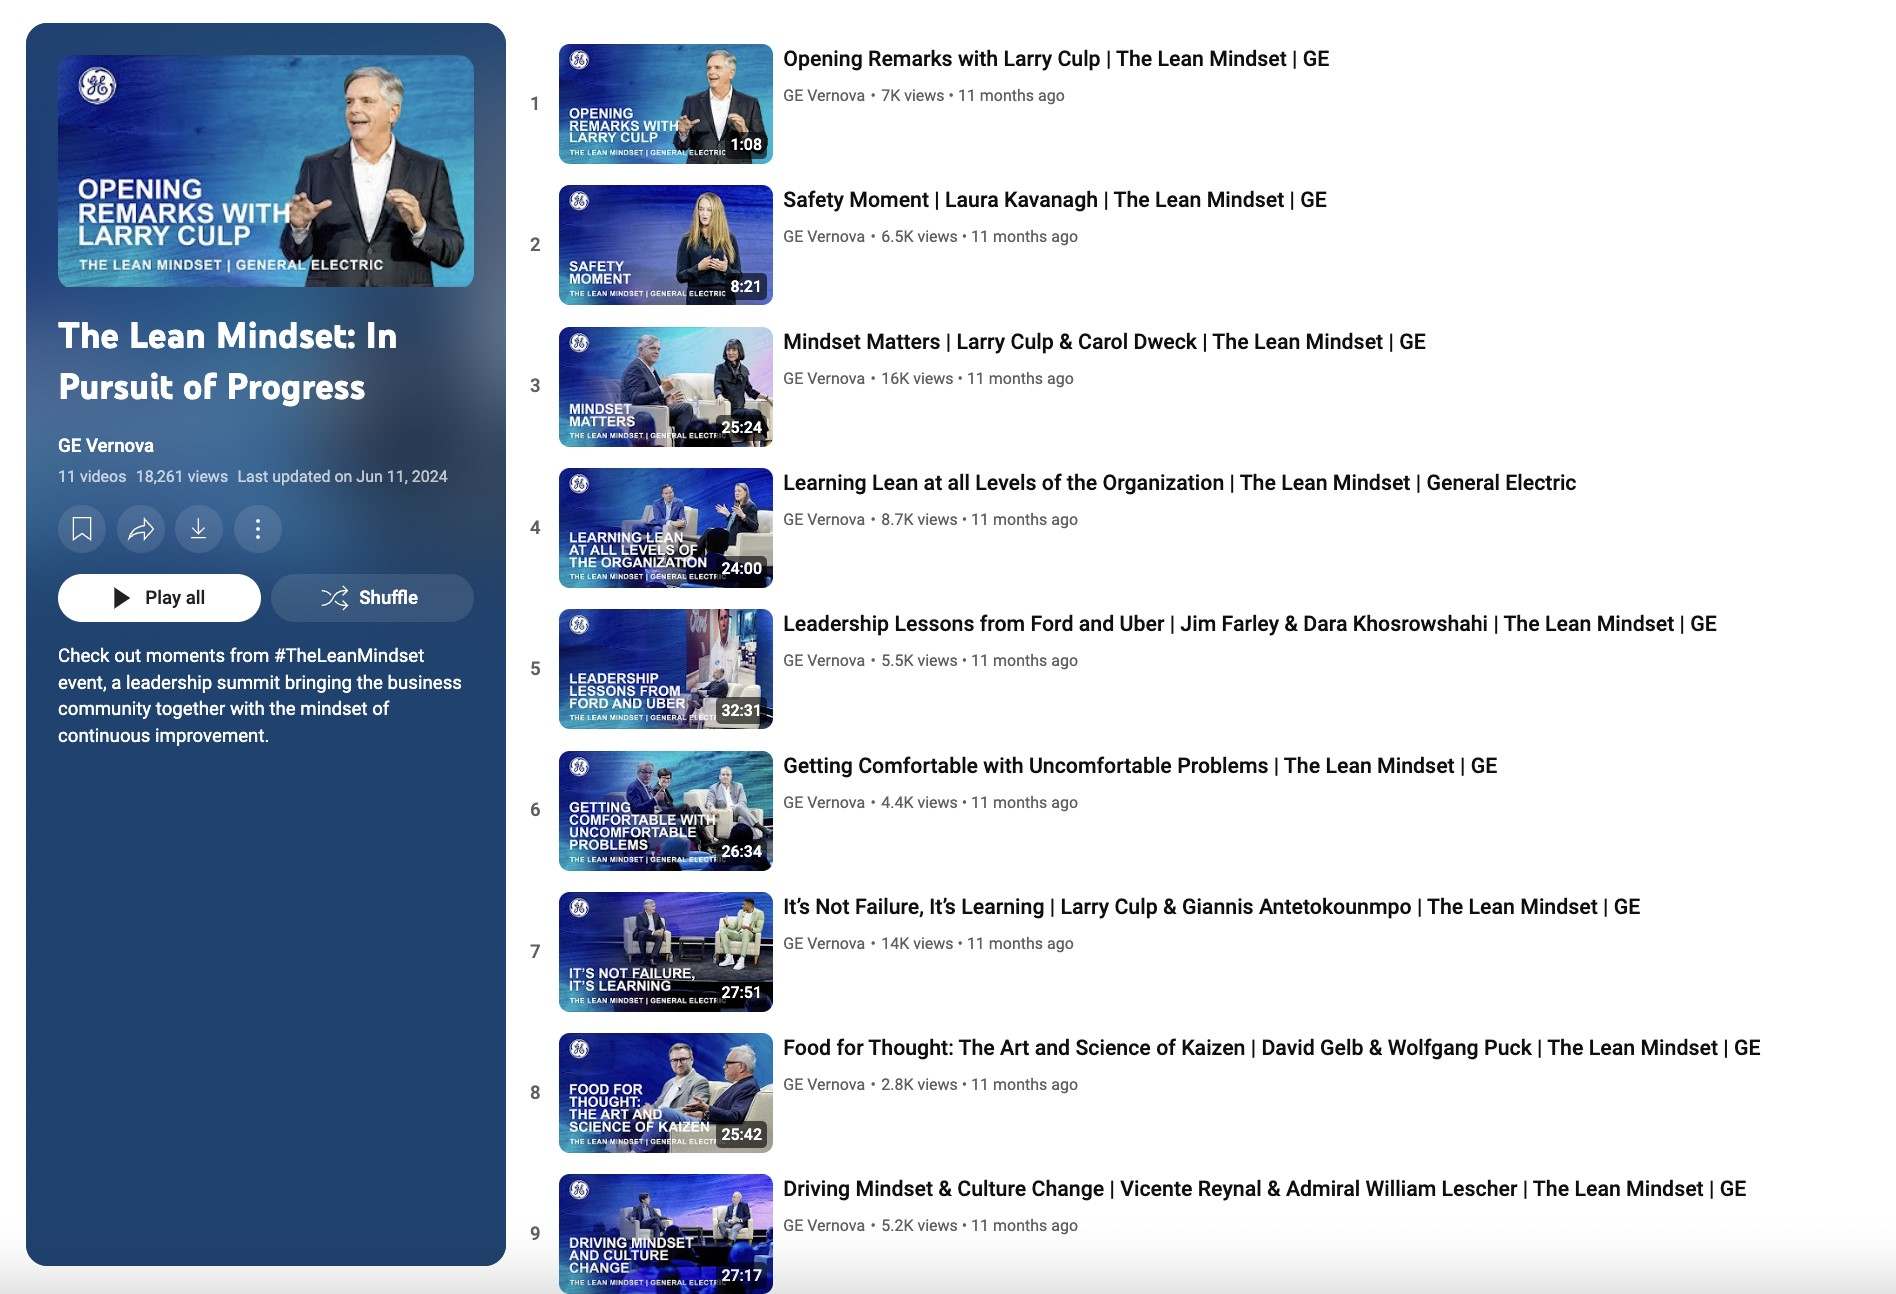This screenshot has width=1896, height=1294.
Task: Open Getting Comfortable with Uncomfortable Problems thumbnail
Action: [x=666, y=811]
